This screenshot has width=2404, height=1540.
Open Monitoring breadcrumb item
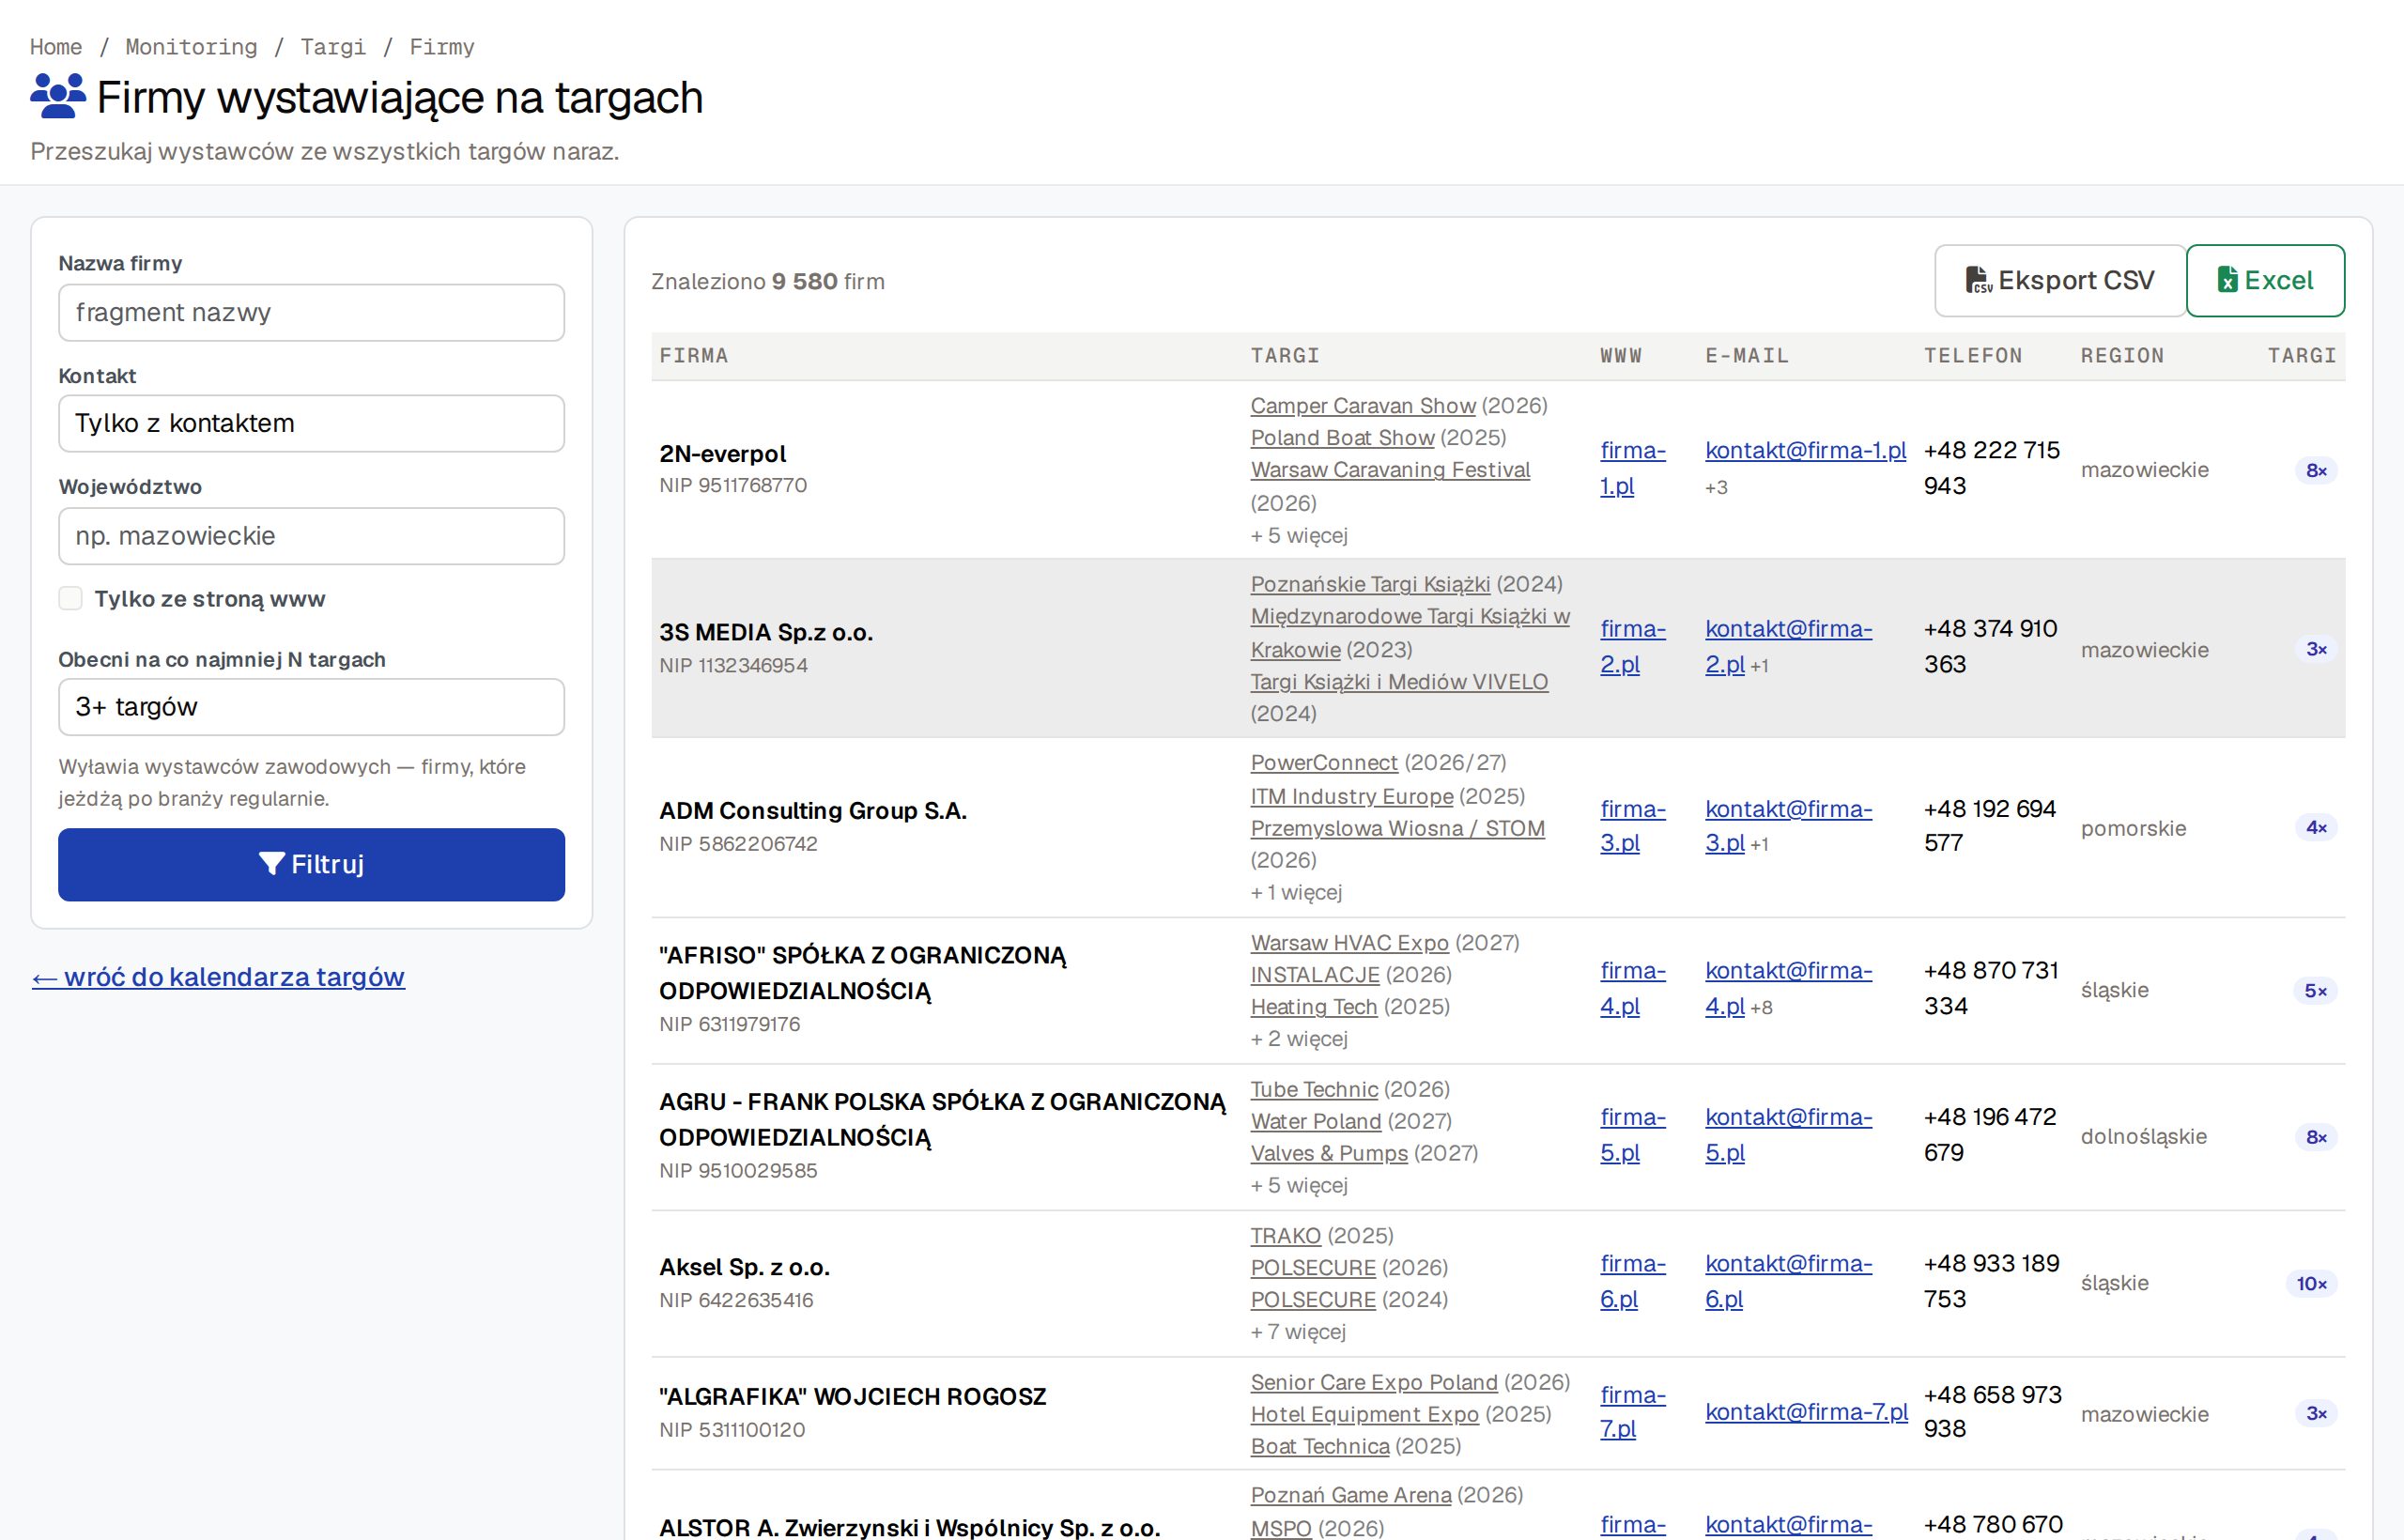[191, 47]
